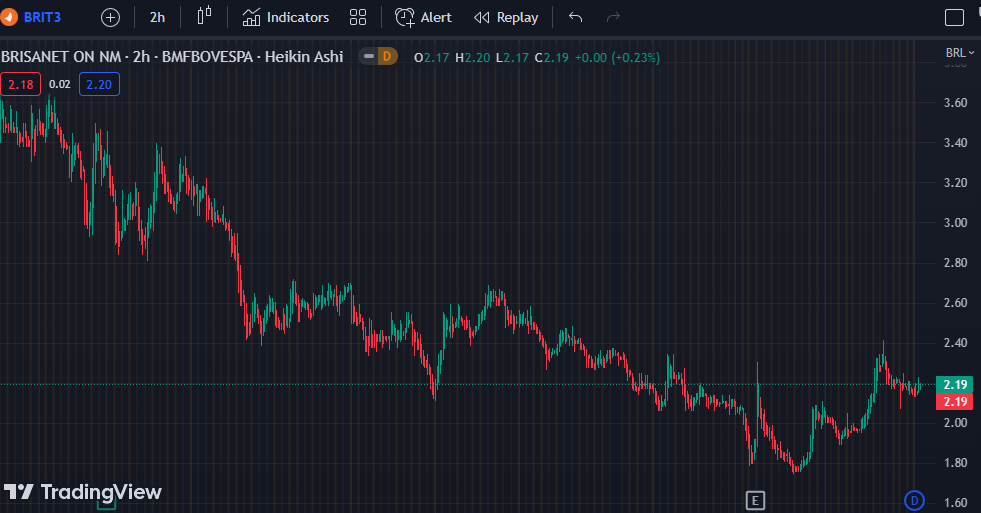The height and width of the screenshot is (513, 981).
Task: Create a new Alert
Action: click(423, 17)
